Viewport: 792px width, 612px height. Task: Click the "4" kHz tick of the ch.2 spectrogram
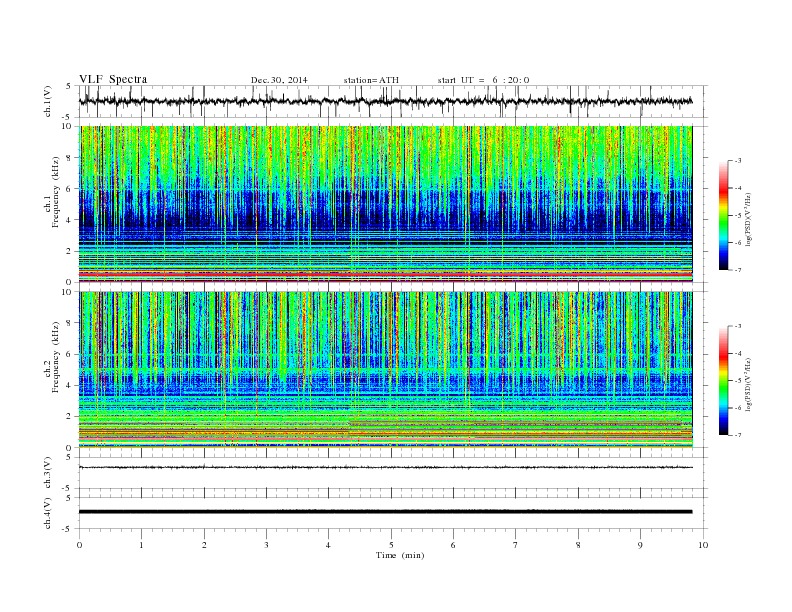pyautogui.click(x=69, y=386)
